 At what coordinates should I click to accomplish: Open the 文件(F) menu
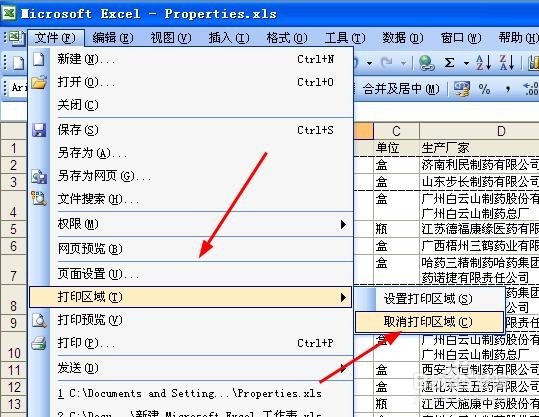tap(55, 37)
